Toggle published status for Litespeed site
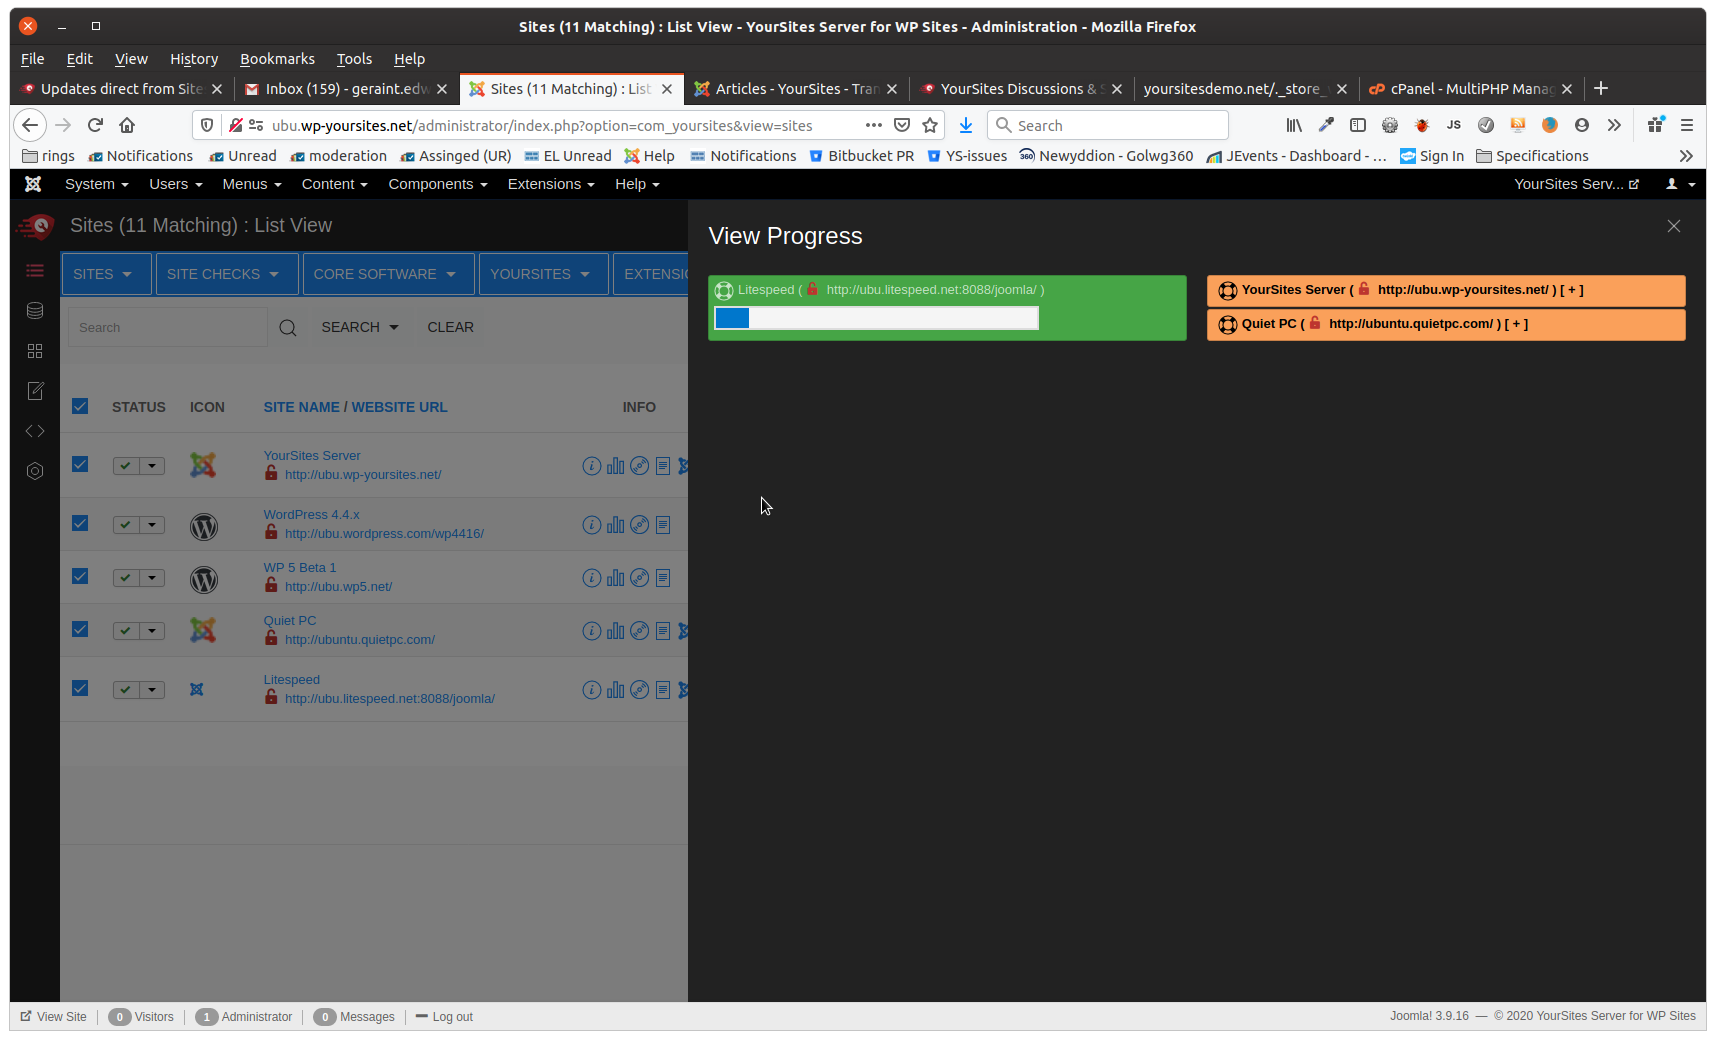 pyautogui.click(x=126, y=690)
